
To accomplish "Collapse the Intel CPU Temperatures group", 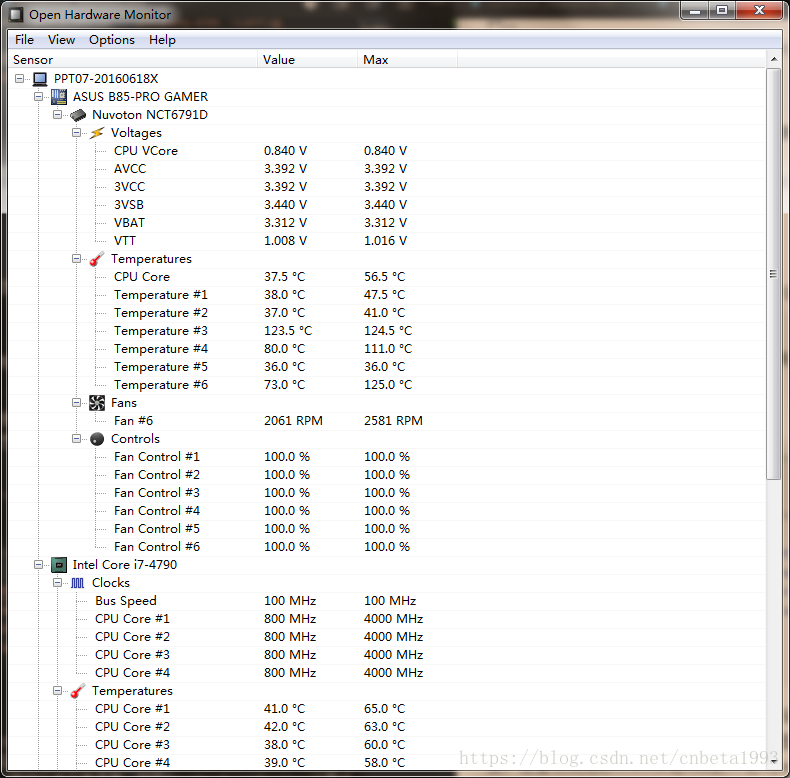I will pos(57,691).
